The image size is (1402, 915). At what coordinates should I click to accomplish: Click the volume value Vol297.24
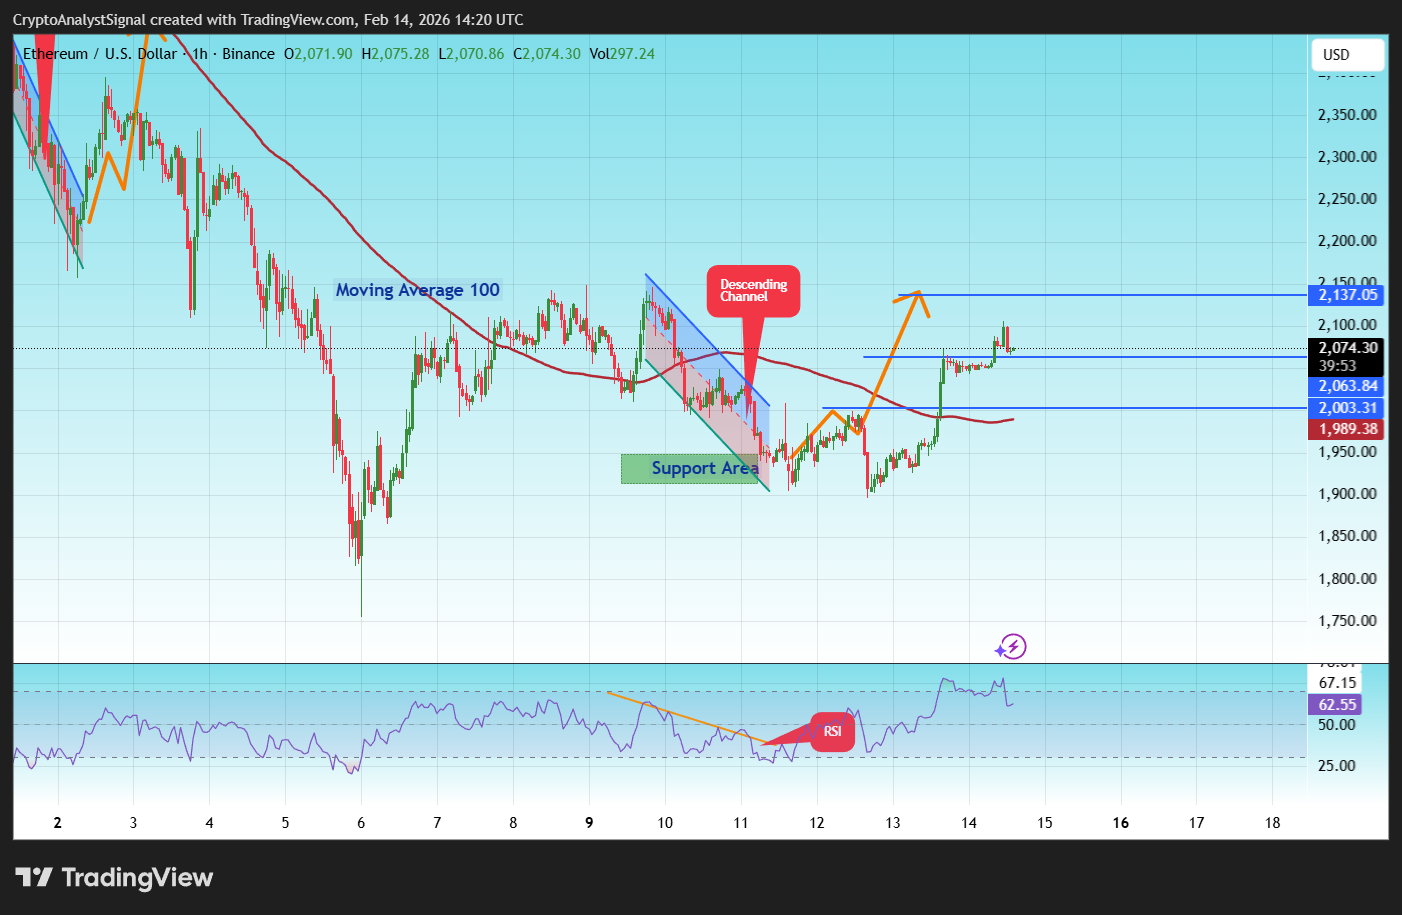(622, 54)
